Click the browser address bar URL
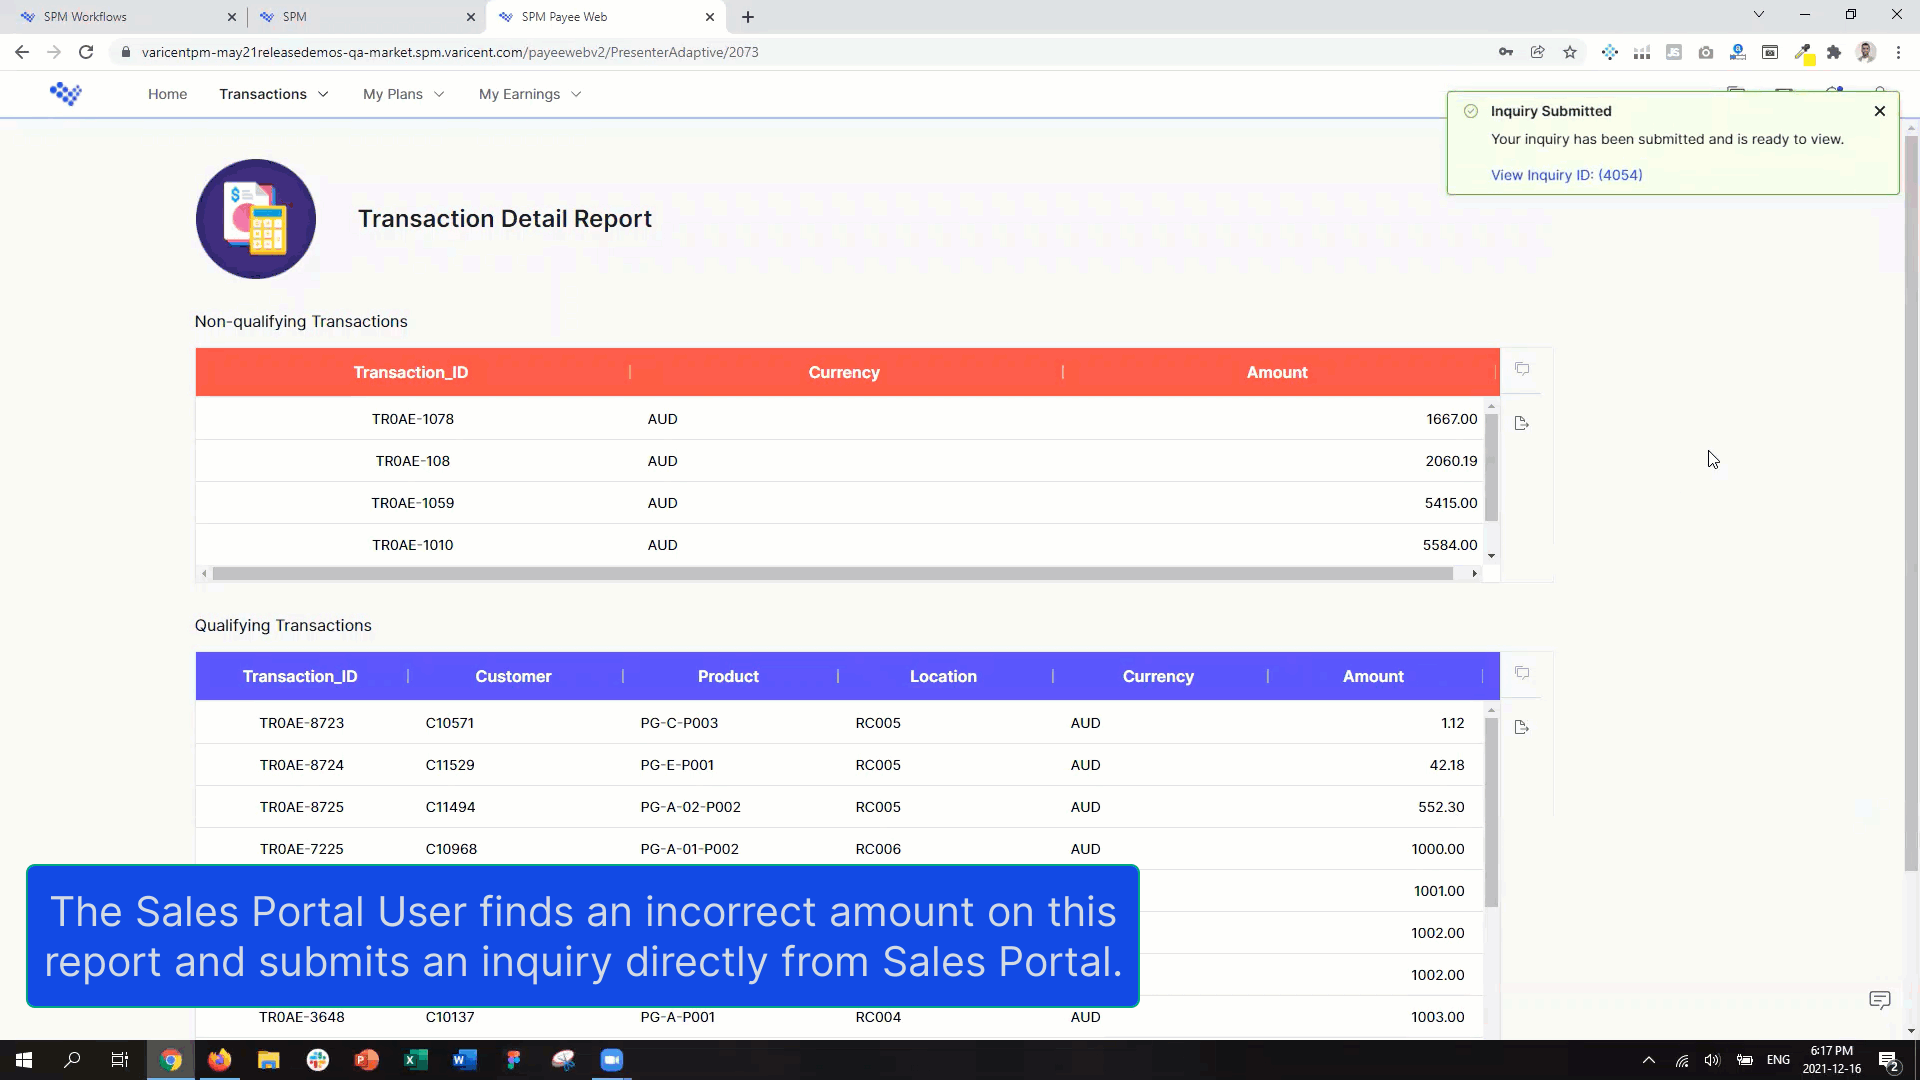This screenshot has width=1920, height=1080. tap(450, 52)
